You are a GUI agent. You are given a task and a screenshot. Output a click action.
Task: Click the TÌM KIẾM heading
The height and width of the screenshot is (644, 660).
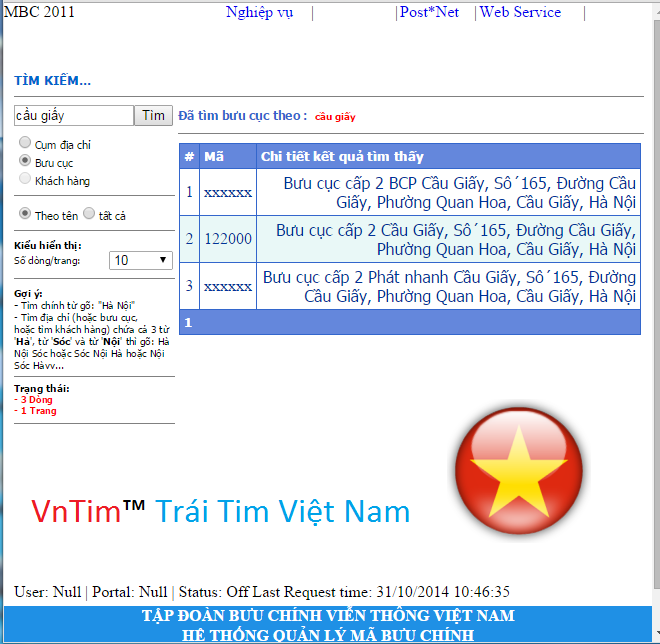52,80
